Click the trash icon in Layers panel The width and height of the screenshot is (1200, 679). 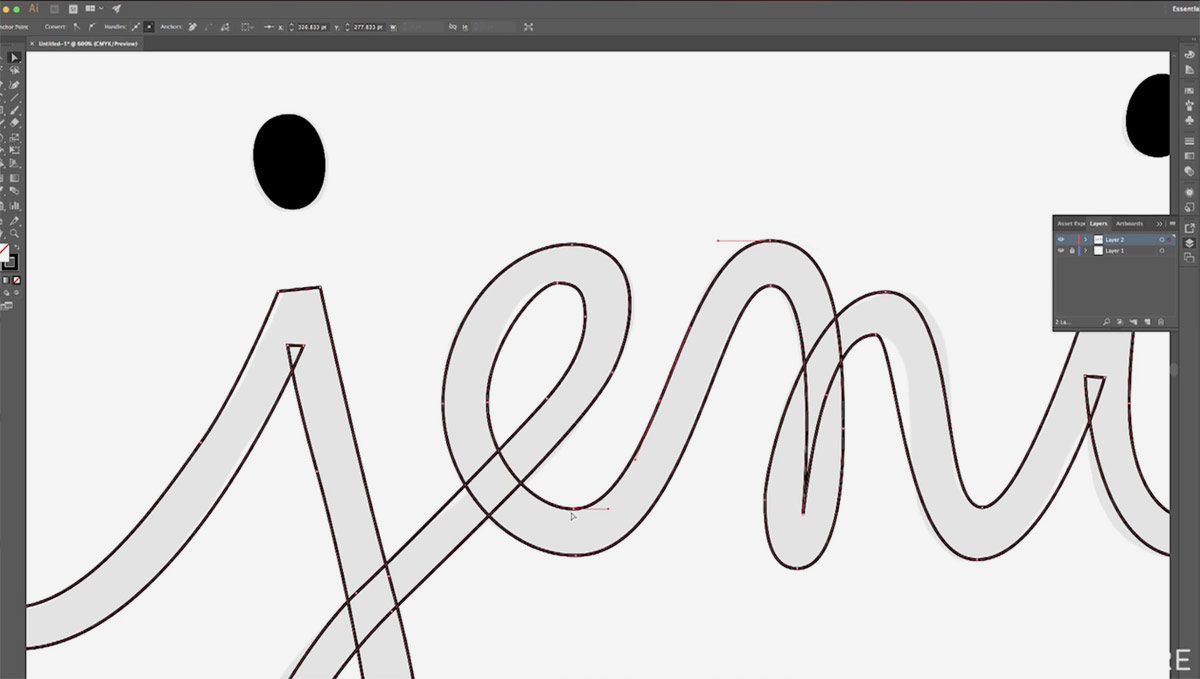(x=1160, y=322)
